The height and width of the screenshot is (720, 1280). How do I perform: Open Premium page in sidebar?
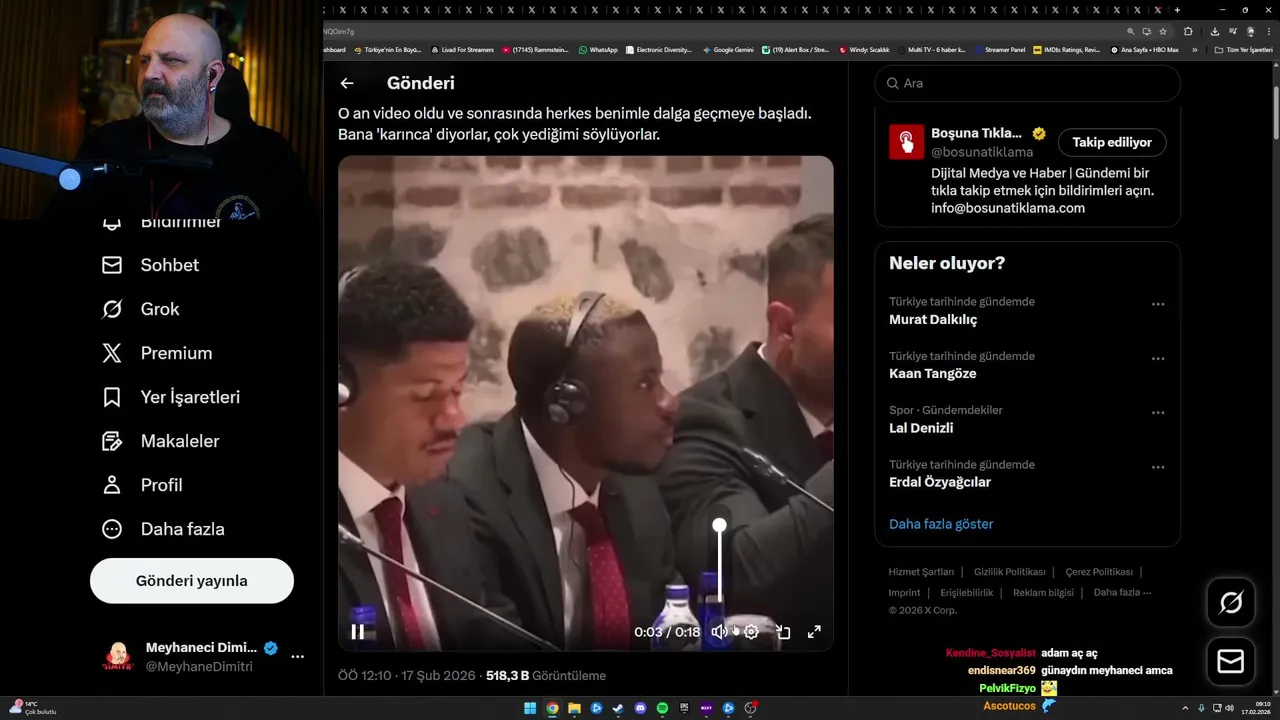[157, 353]
